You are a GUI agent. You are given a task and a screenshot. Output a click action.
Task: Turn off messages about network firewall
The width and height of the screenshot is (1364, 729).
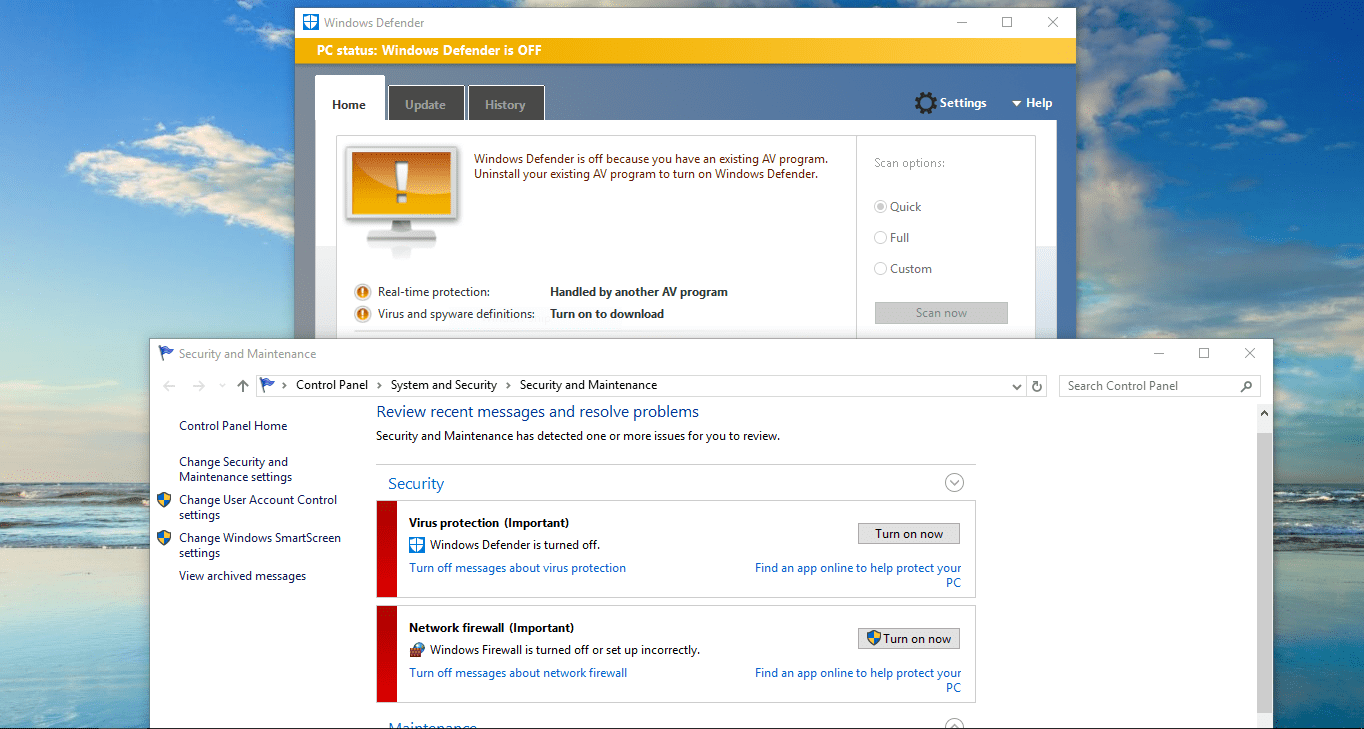[518, 673]
